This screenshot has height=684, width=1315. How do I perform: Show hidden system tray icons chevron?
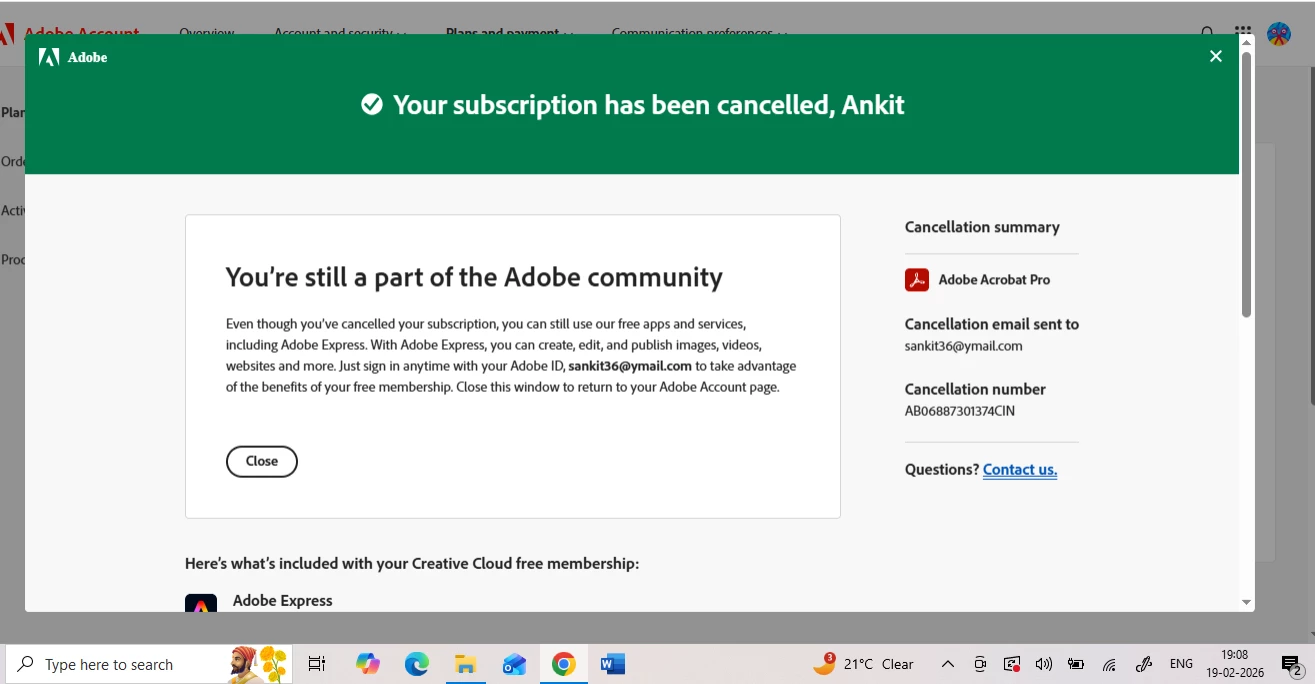[948, 664]
